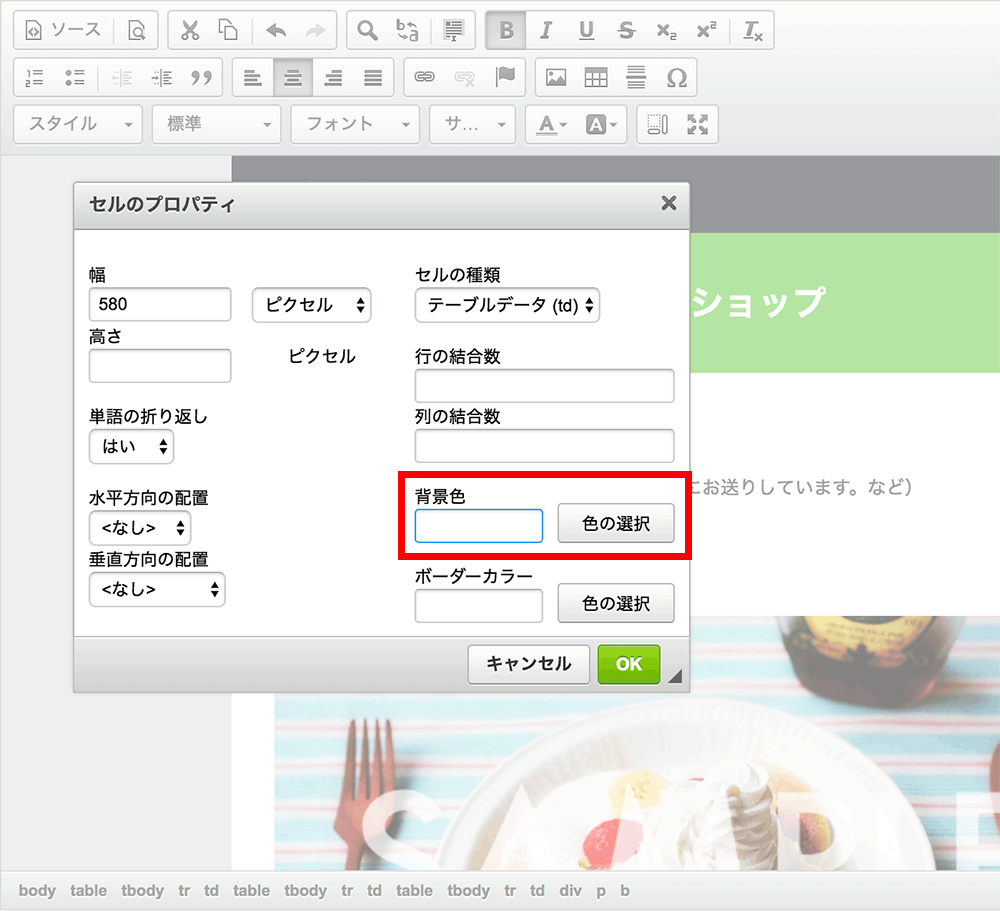Toggle superscript formatting
The image size is (1000, 911).
(706, 30)
